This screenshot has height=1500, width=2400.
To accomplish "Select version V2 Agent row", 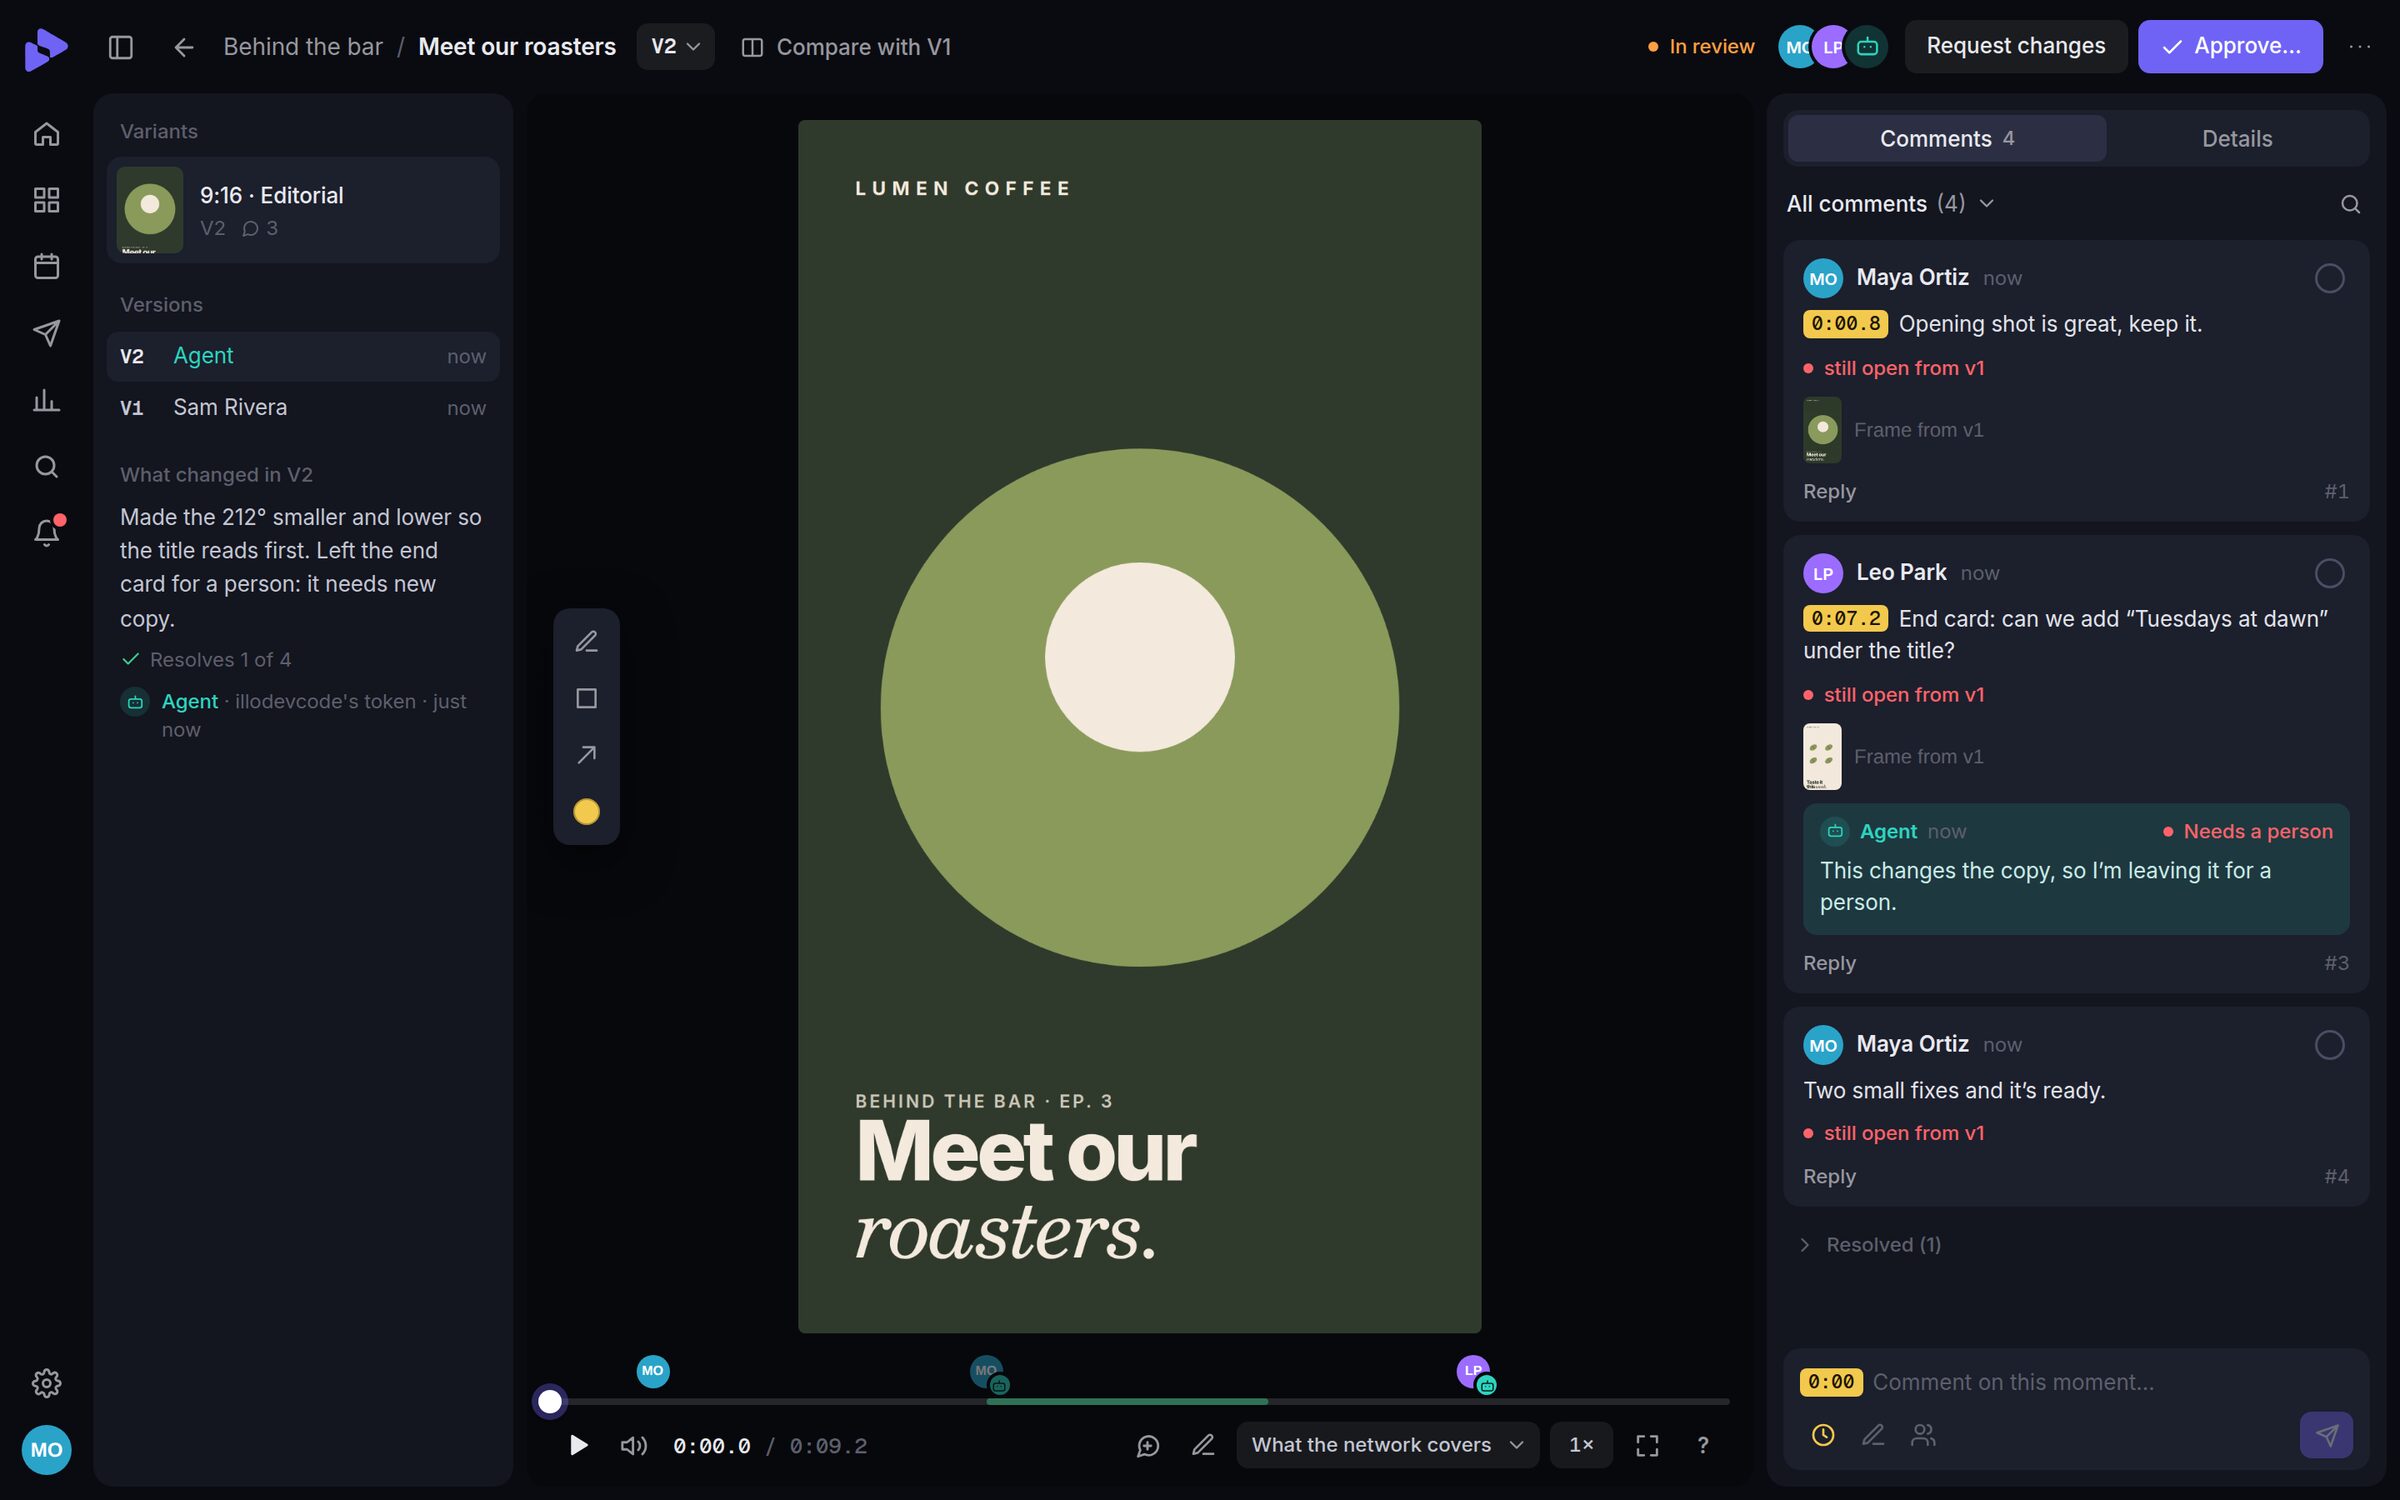I will coord(303,356).
